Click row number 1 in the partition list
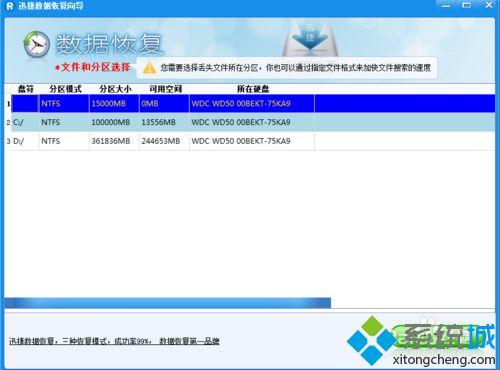 point(8,104)
